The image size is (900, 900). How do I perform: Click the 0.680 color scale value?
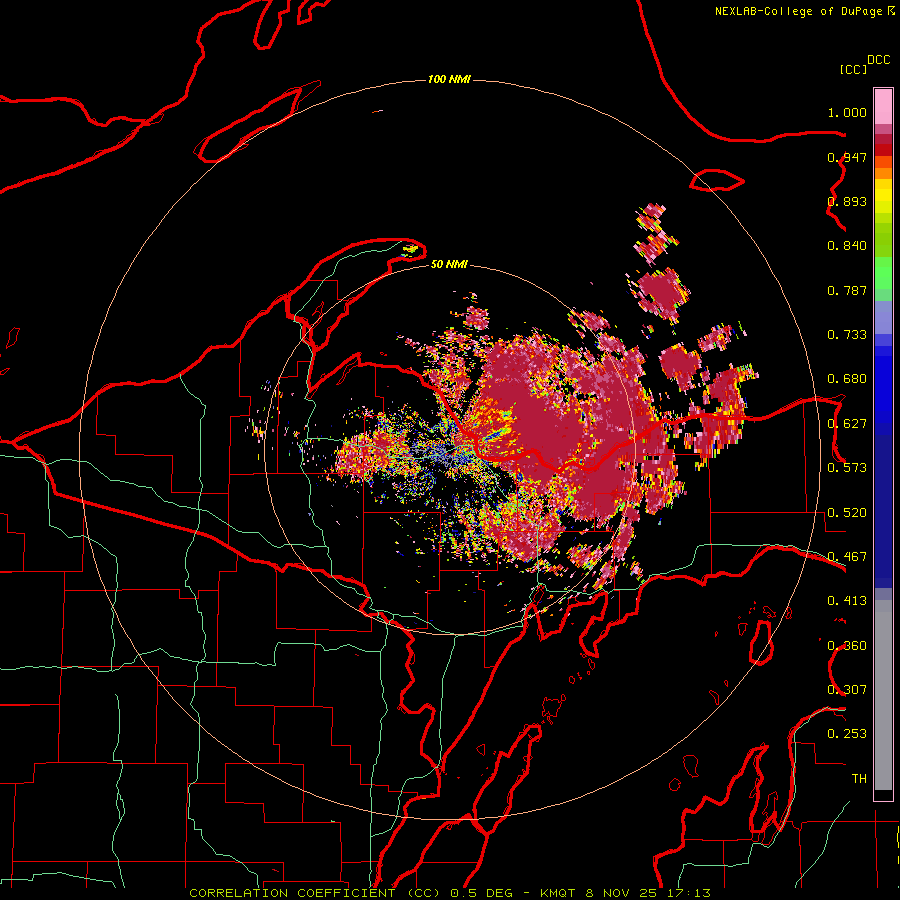[847, 379]
